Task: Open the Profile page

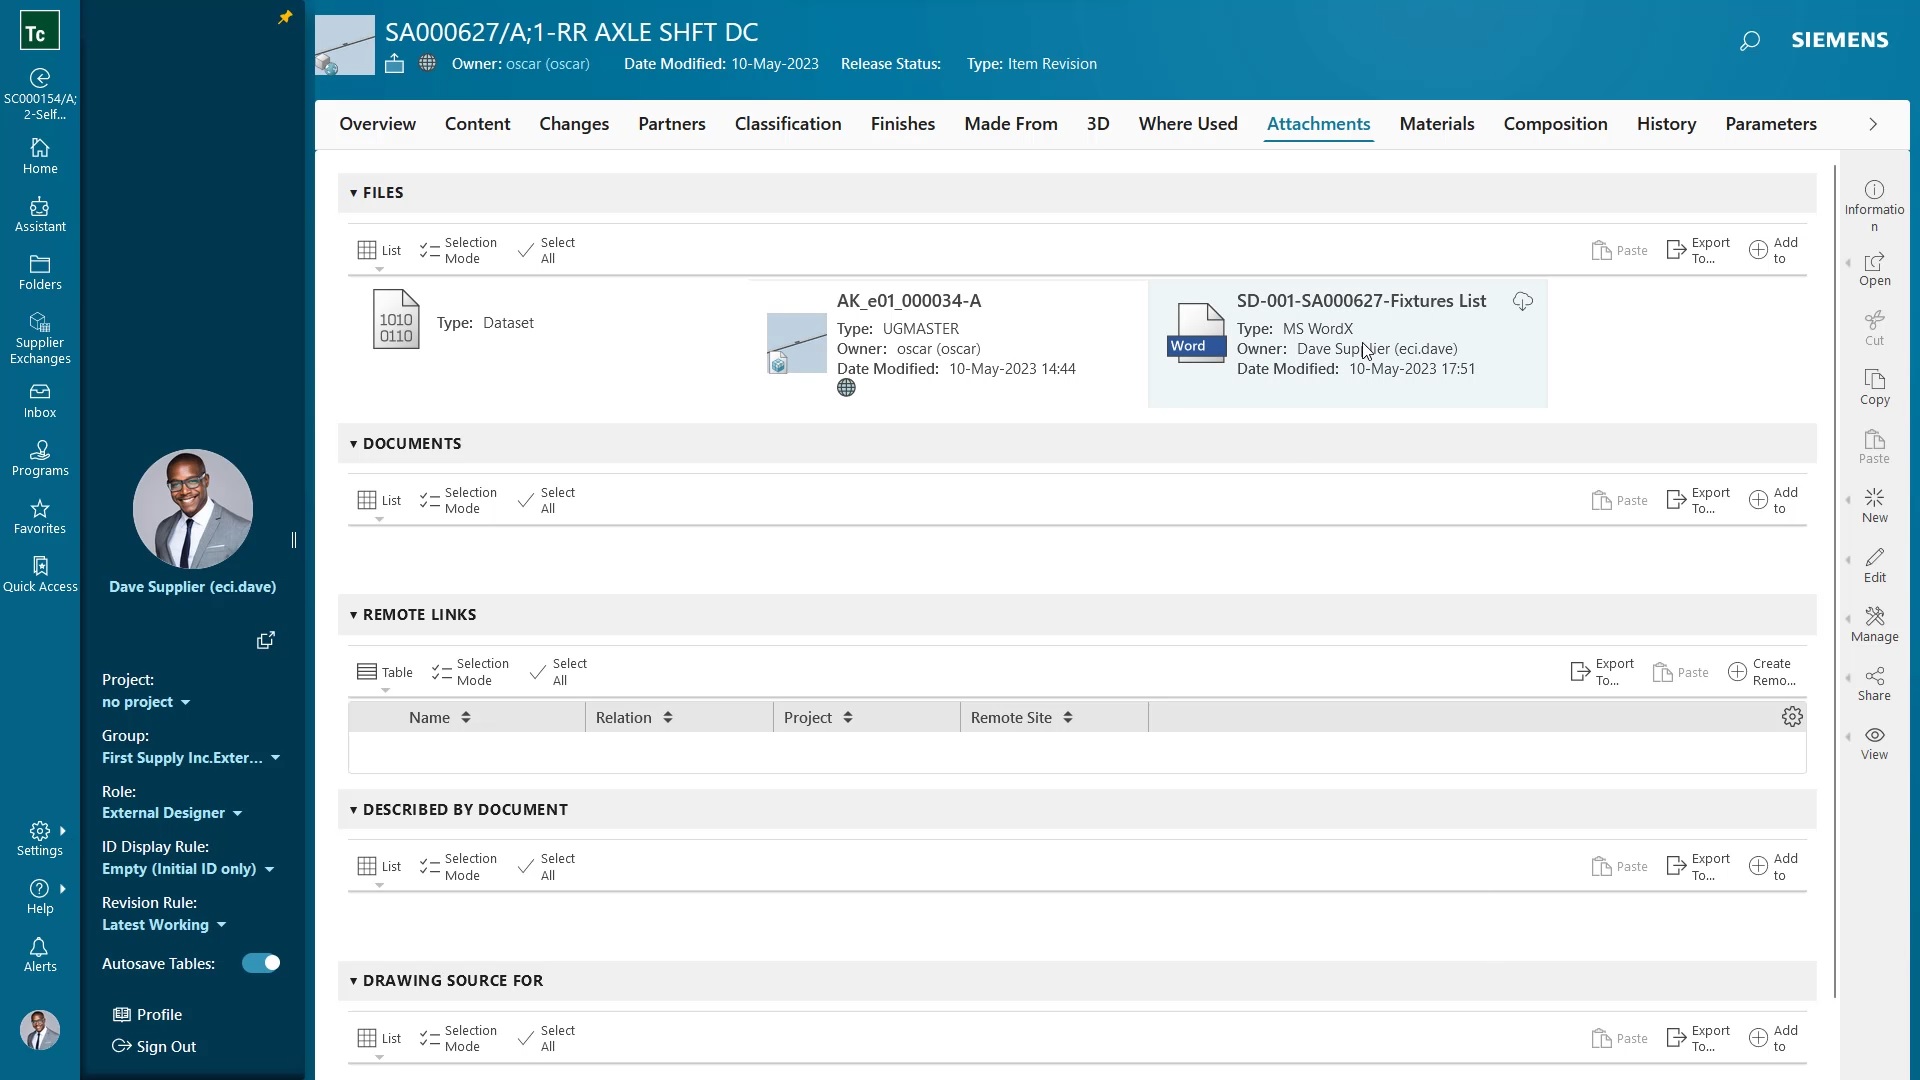Action: click(148, 1014)
